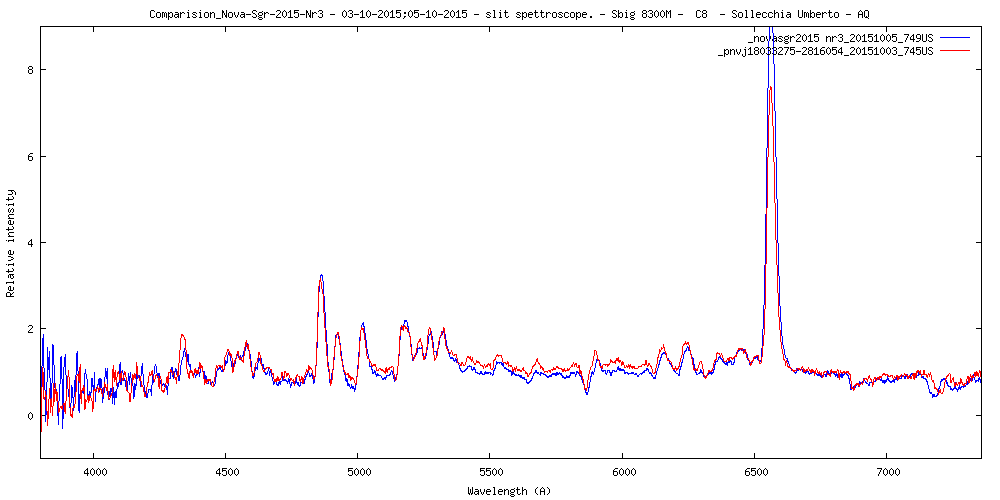Click the 4500 x-axis tick label

[x=226, y=471]
